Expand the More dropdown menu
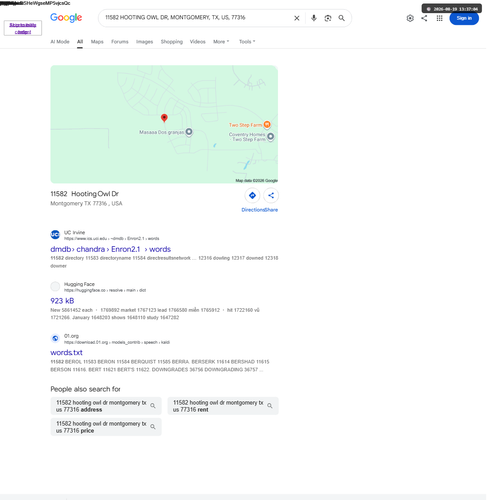This screenshot has height=500, width=492. 221,42
